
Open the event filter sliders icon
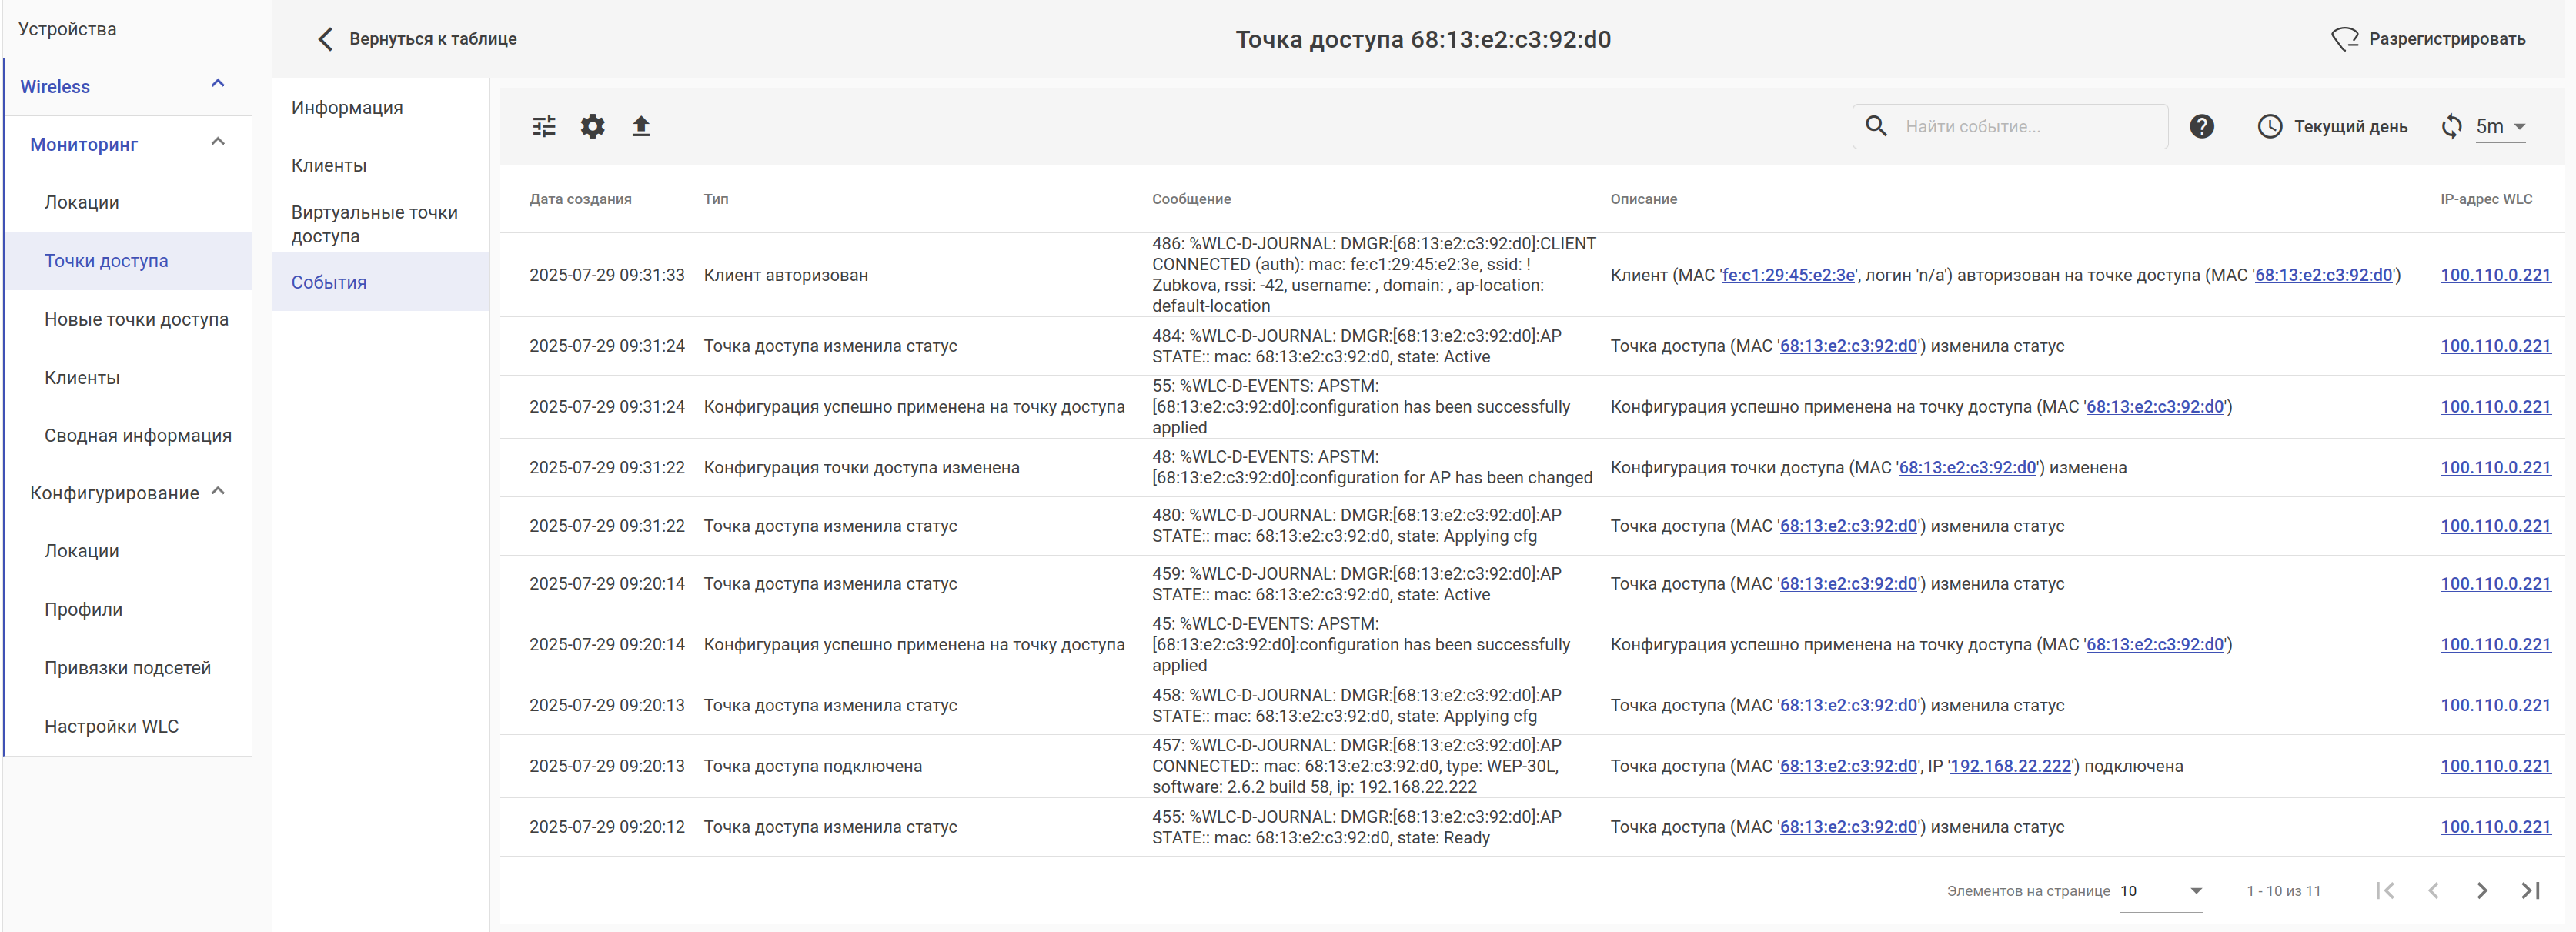click(544, 126)
